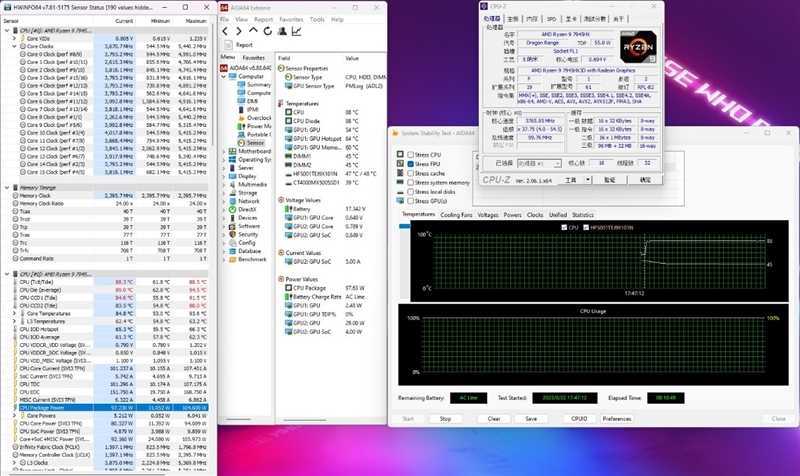Switch to the Powers tab
The width and height of the screenshot is (800, 476).
pyautogui.click(x=512, y=215)
